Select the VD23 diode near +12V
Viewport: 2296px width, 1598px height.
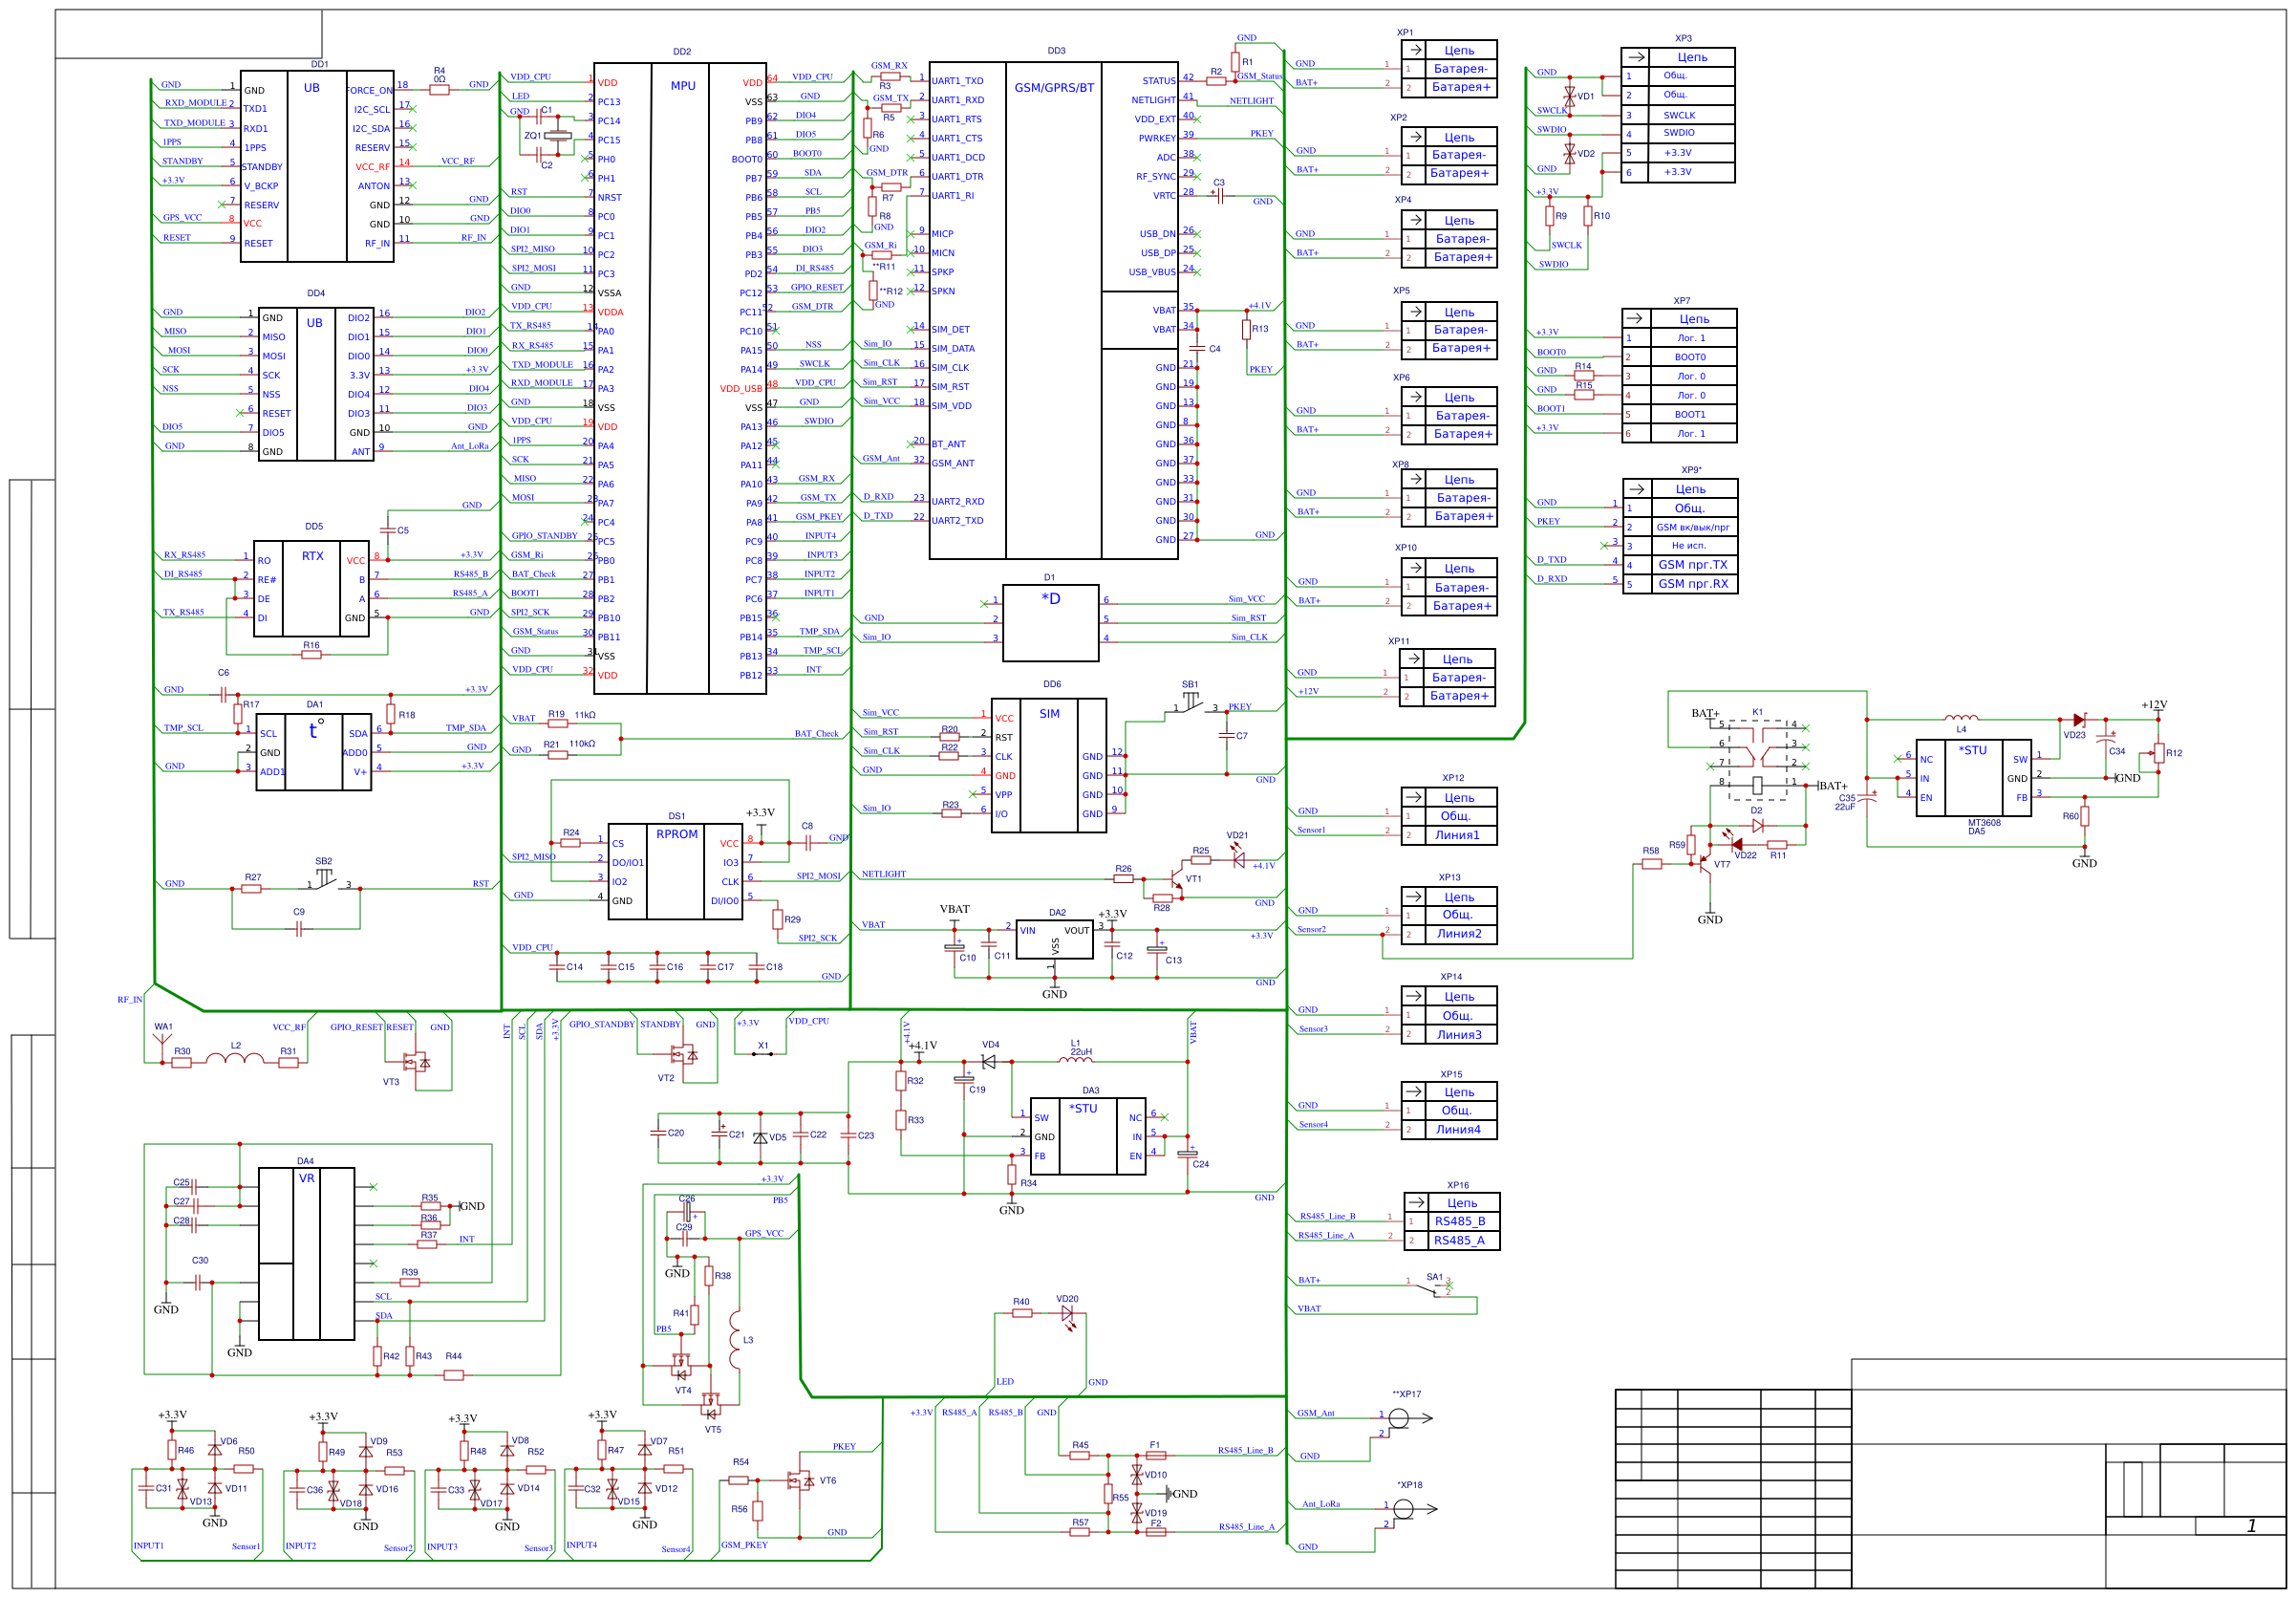2079,720
